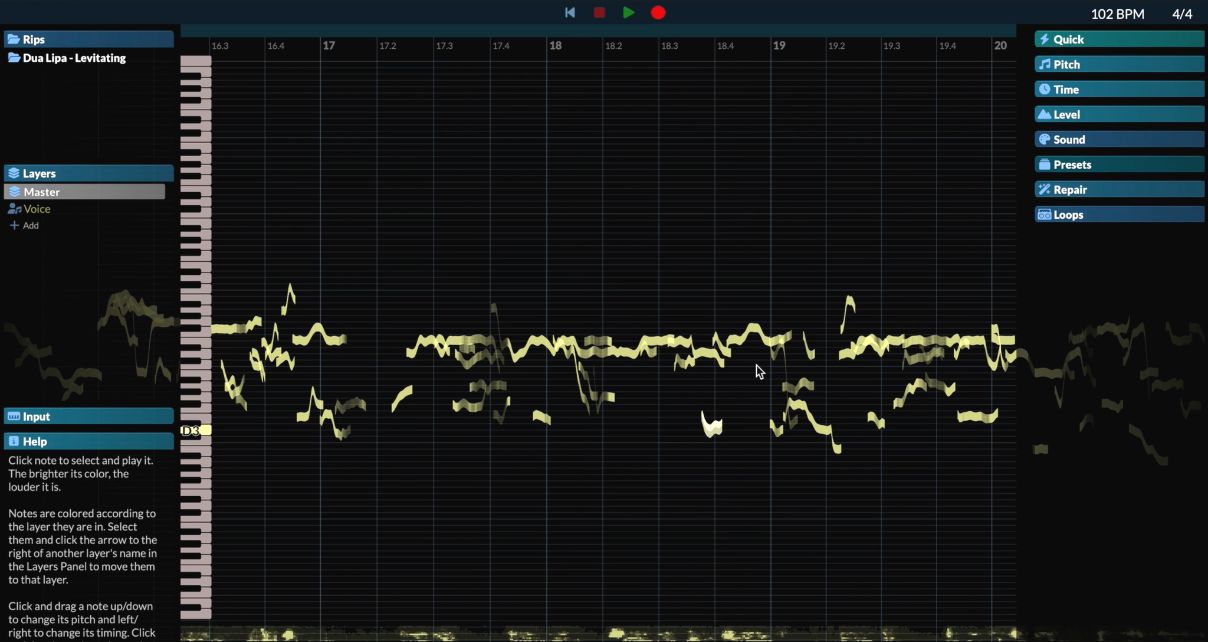Image resolution: width=1208 pixels, height=642 pixels.
Task: Click the Presets panel header
Action: (1118, 164)
